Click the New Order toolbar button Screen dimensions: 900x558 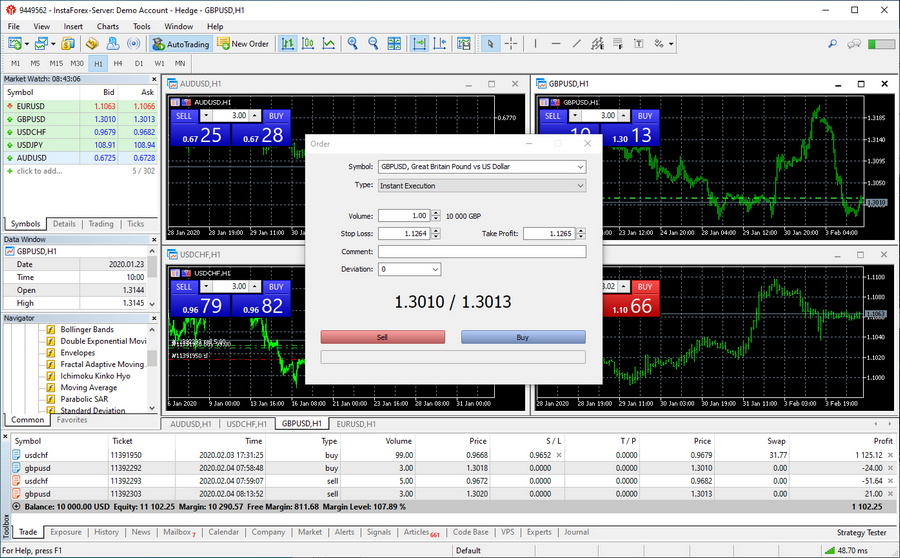coord(243,44)
